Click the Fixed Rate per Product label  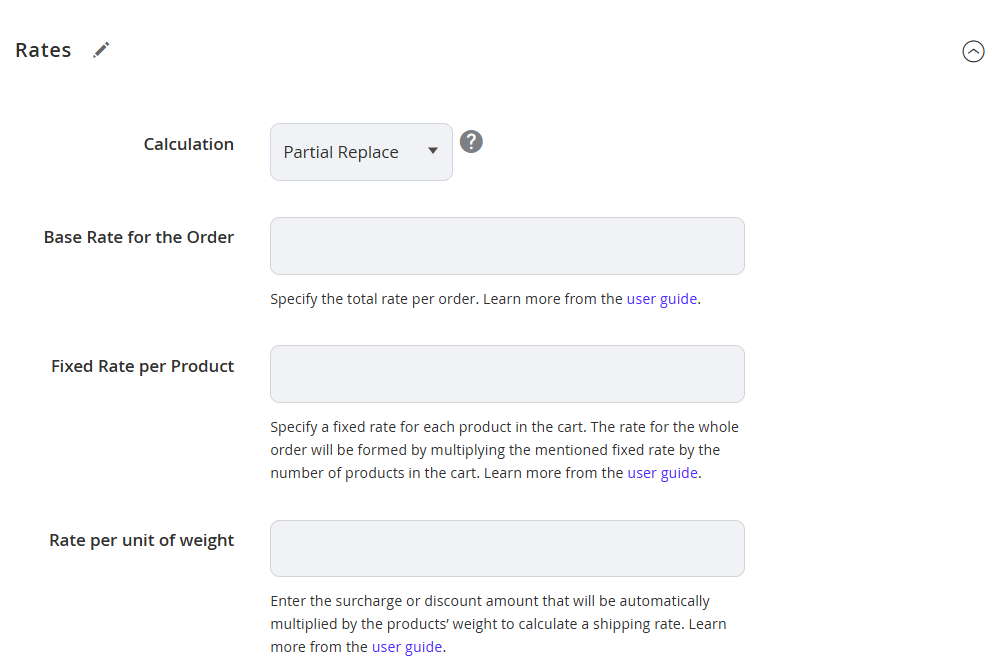(143, 366)
